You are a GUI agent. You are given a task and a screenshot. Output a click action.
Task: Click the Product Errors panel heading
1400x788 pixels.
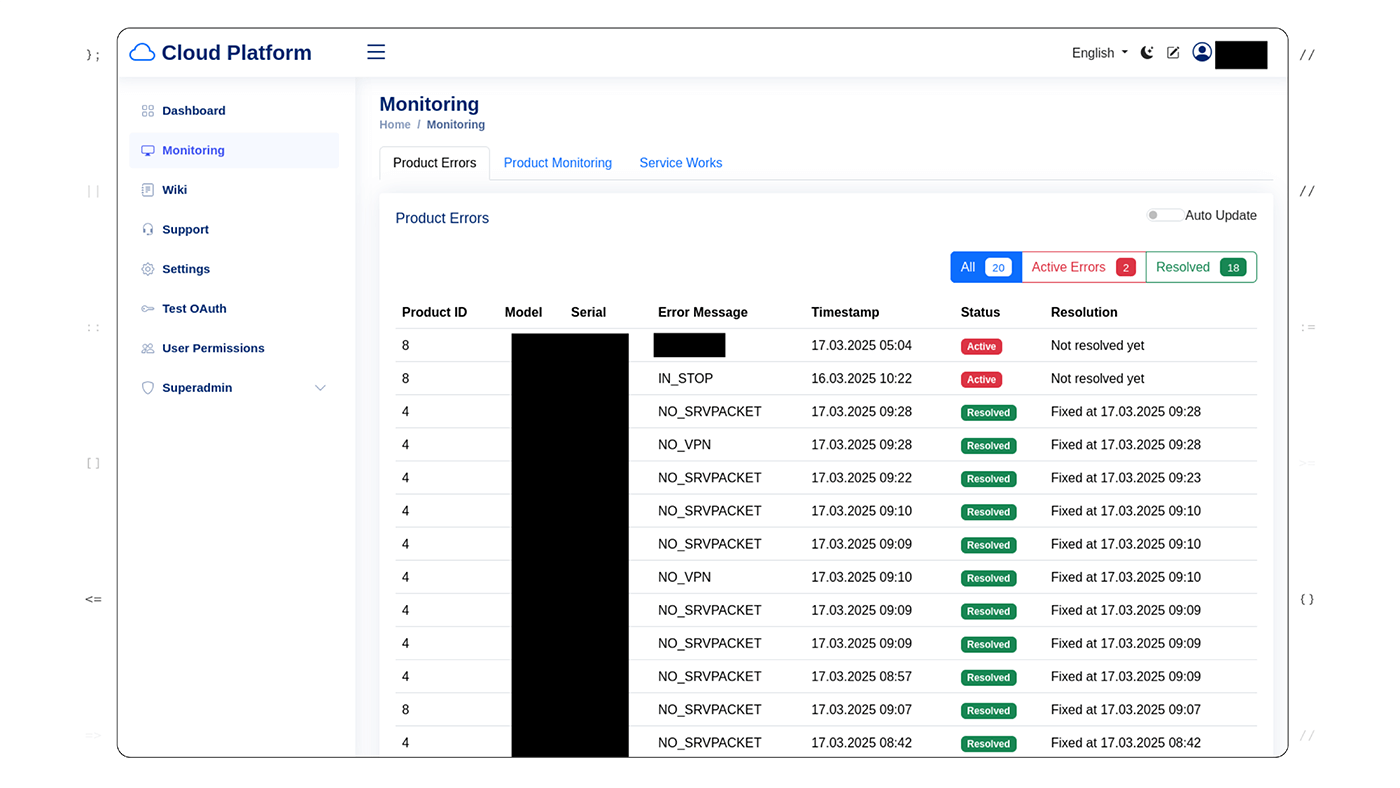point(442,218)
